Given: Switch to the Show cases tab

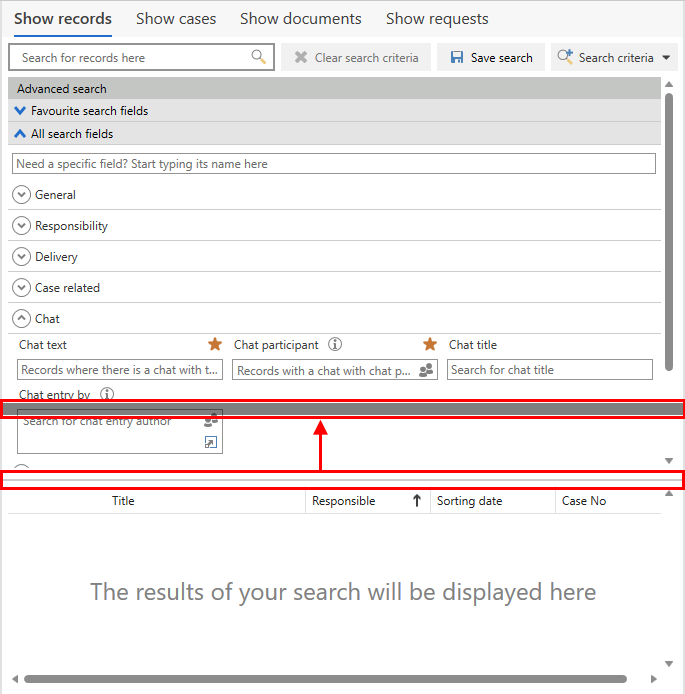Looking at the screenshot, I should point(175,19).
